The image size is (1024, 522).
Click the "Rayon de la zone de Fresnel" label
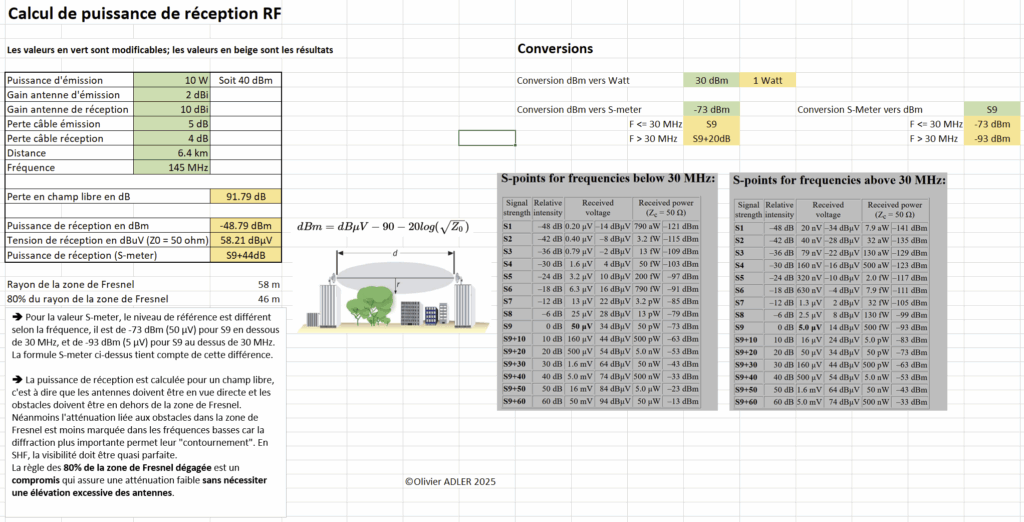(69, 284)
